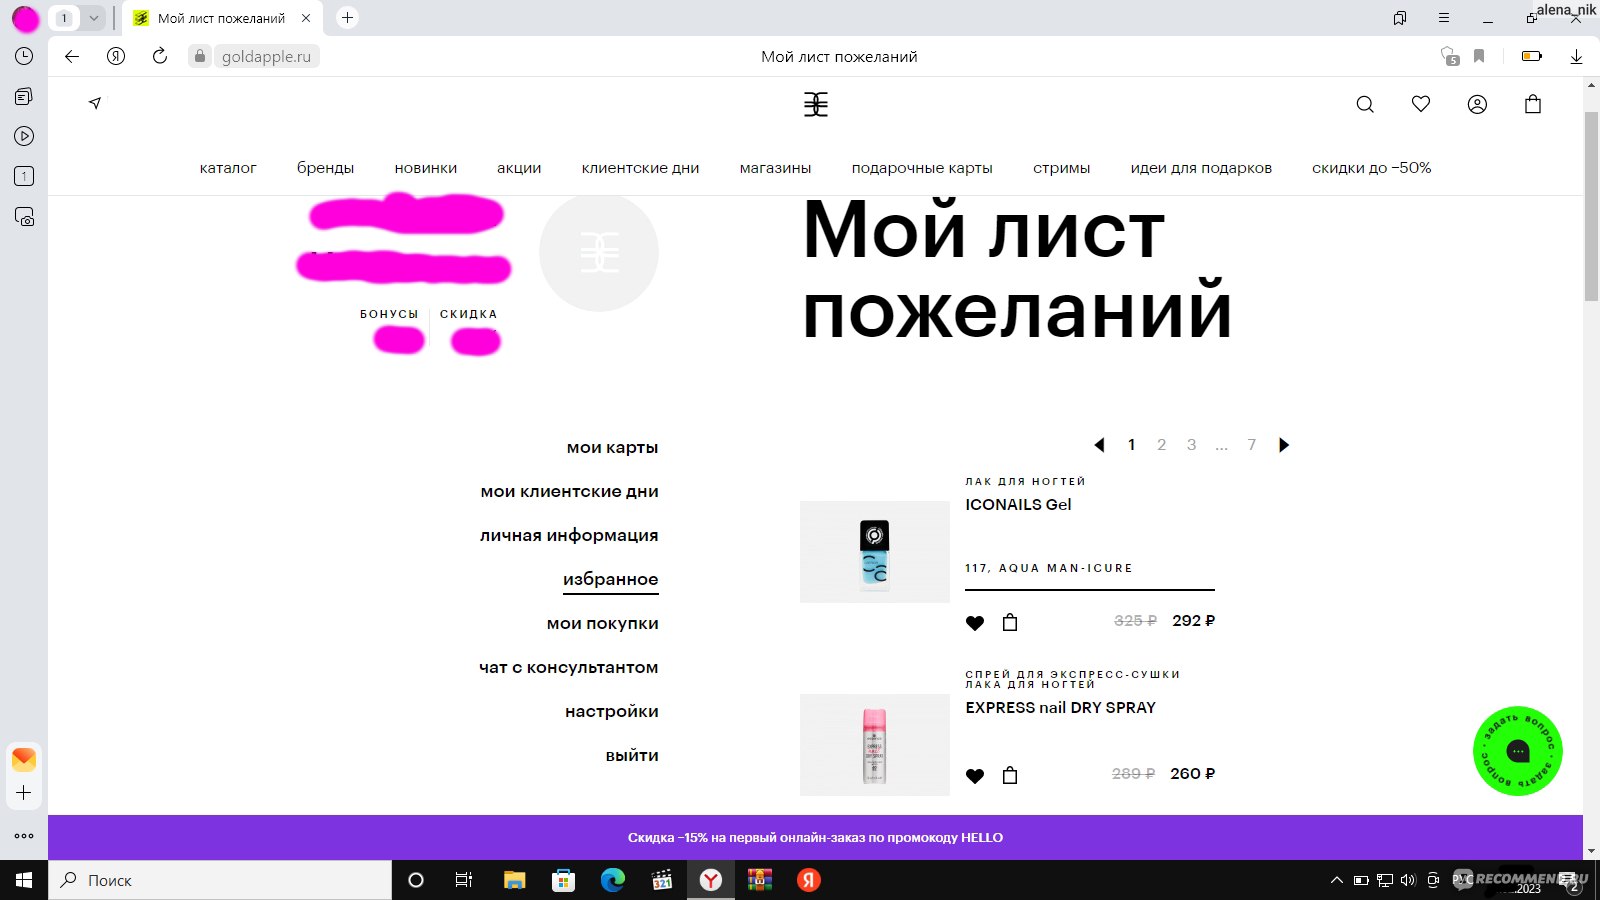The image size is (1600, 900).
Task: Go to next wishlist page arrow
Action: pos(1284,445)
